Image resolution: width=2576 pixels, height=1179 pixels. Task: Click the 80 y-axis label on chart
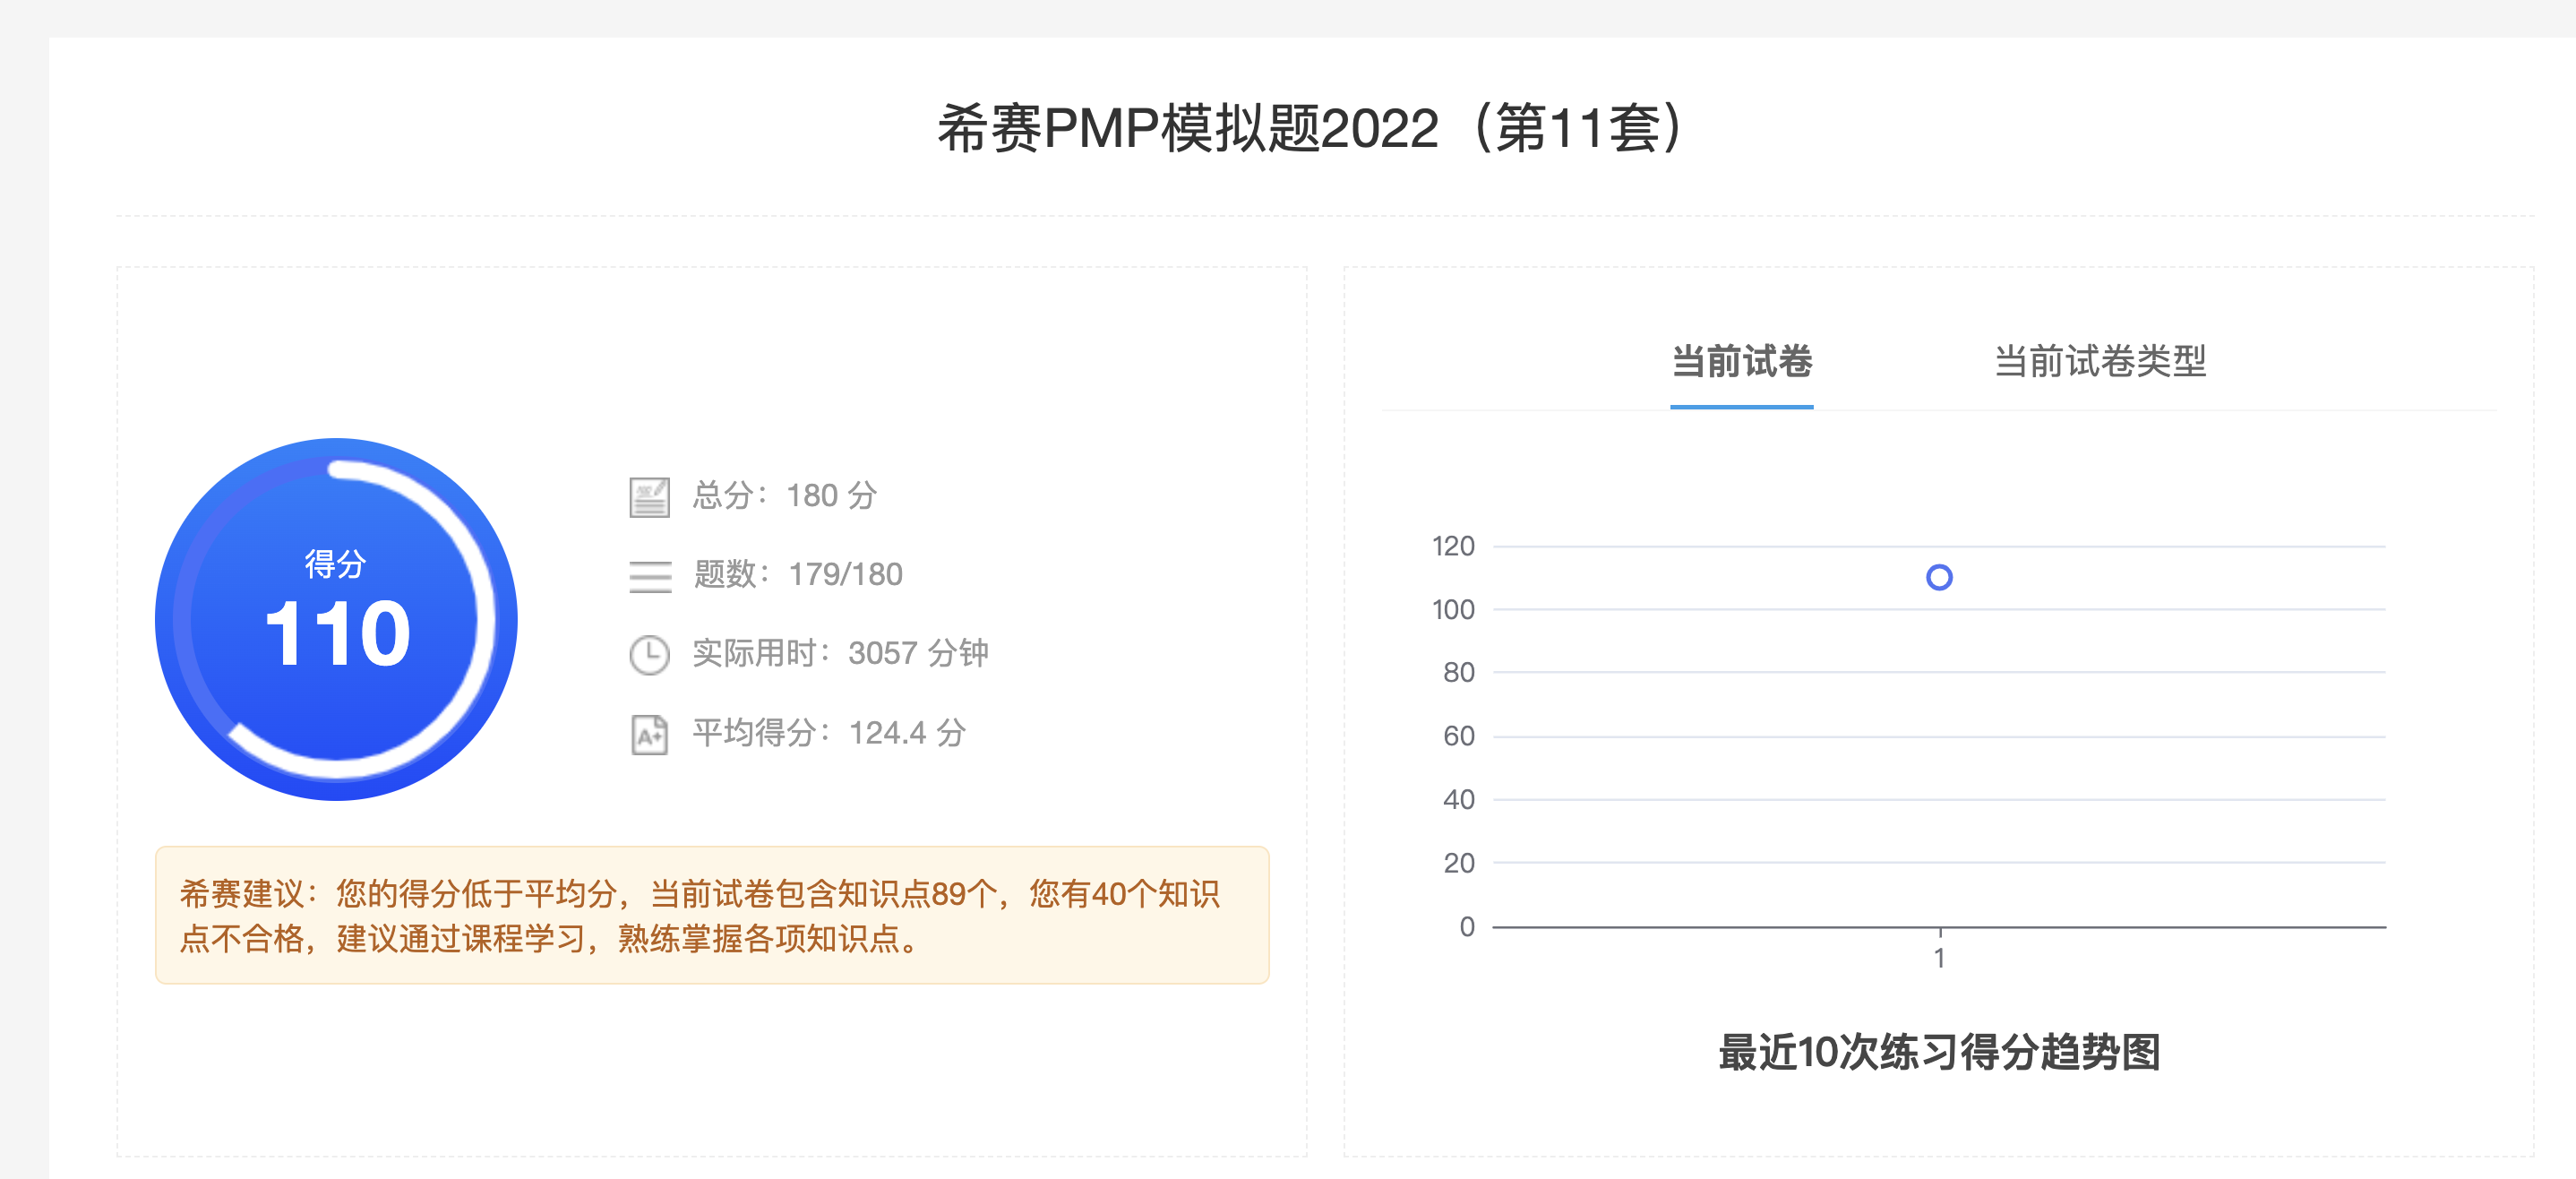(x=1459, y=672)
